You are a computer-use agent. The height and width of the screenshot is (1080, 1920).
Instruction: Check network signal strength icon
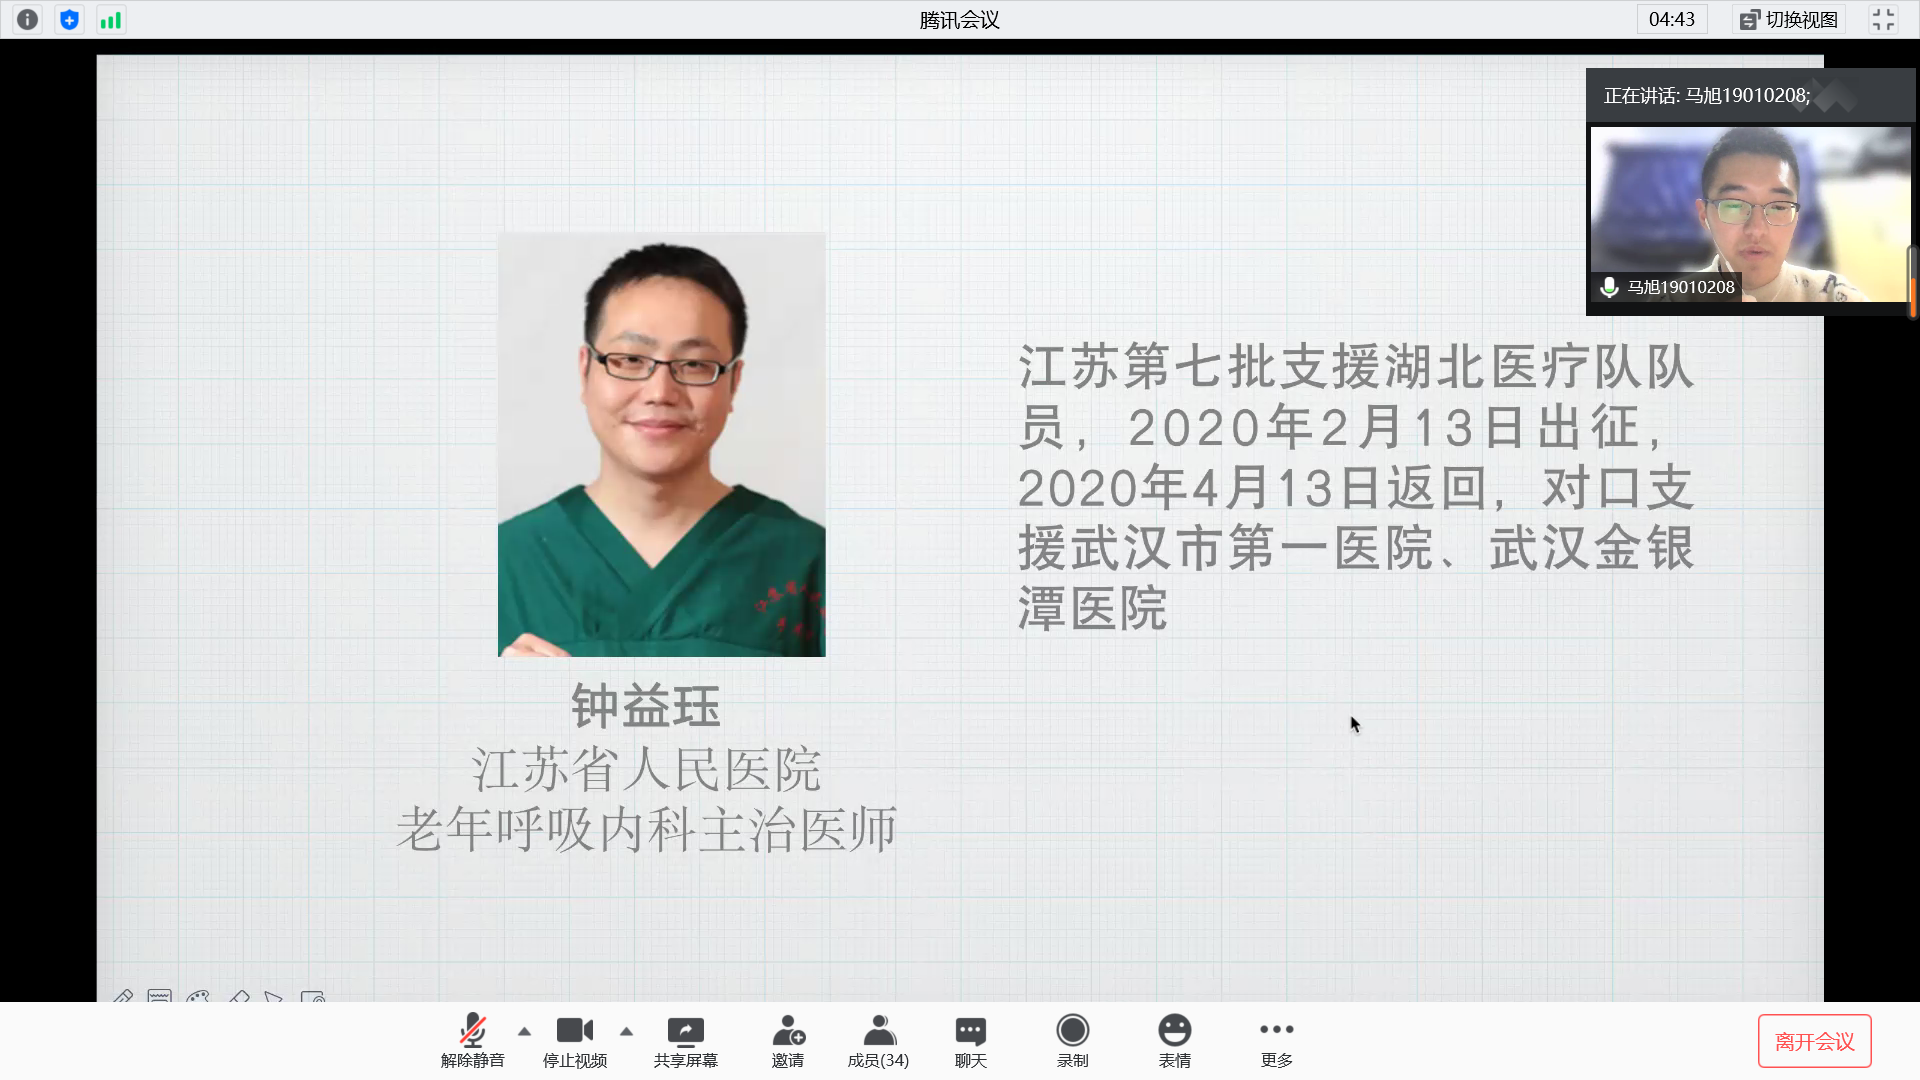click(111, 19)
